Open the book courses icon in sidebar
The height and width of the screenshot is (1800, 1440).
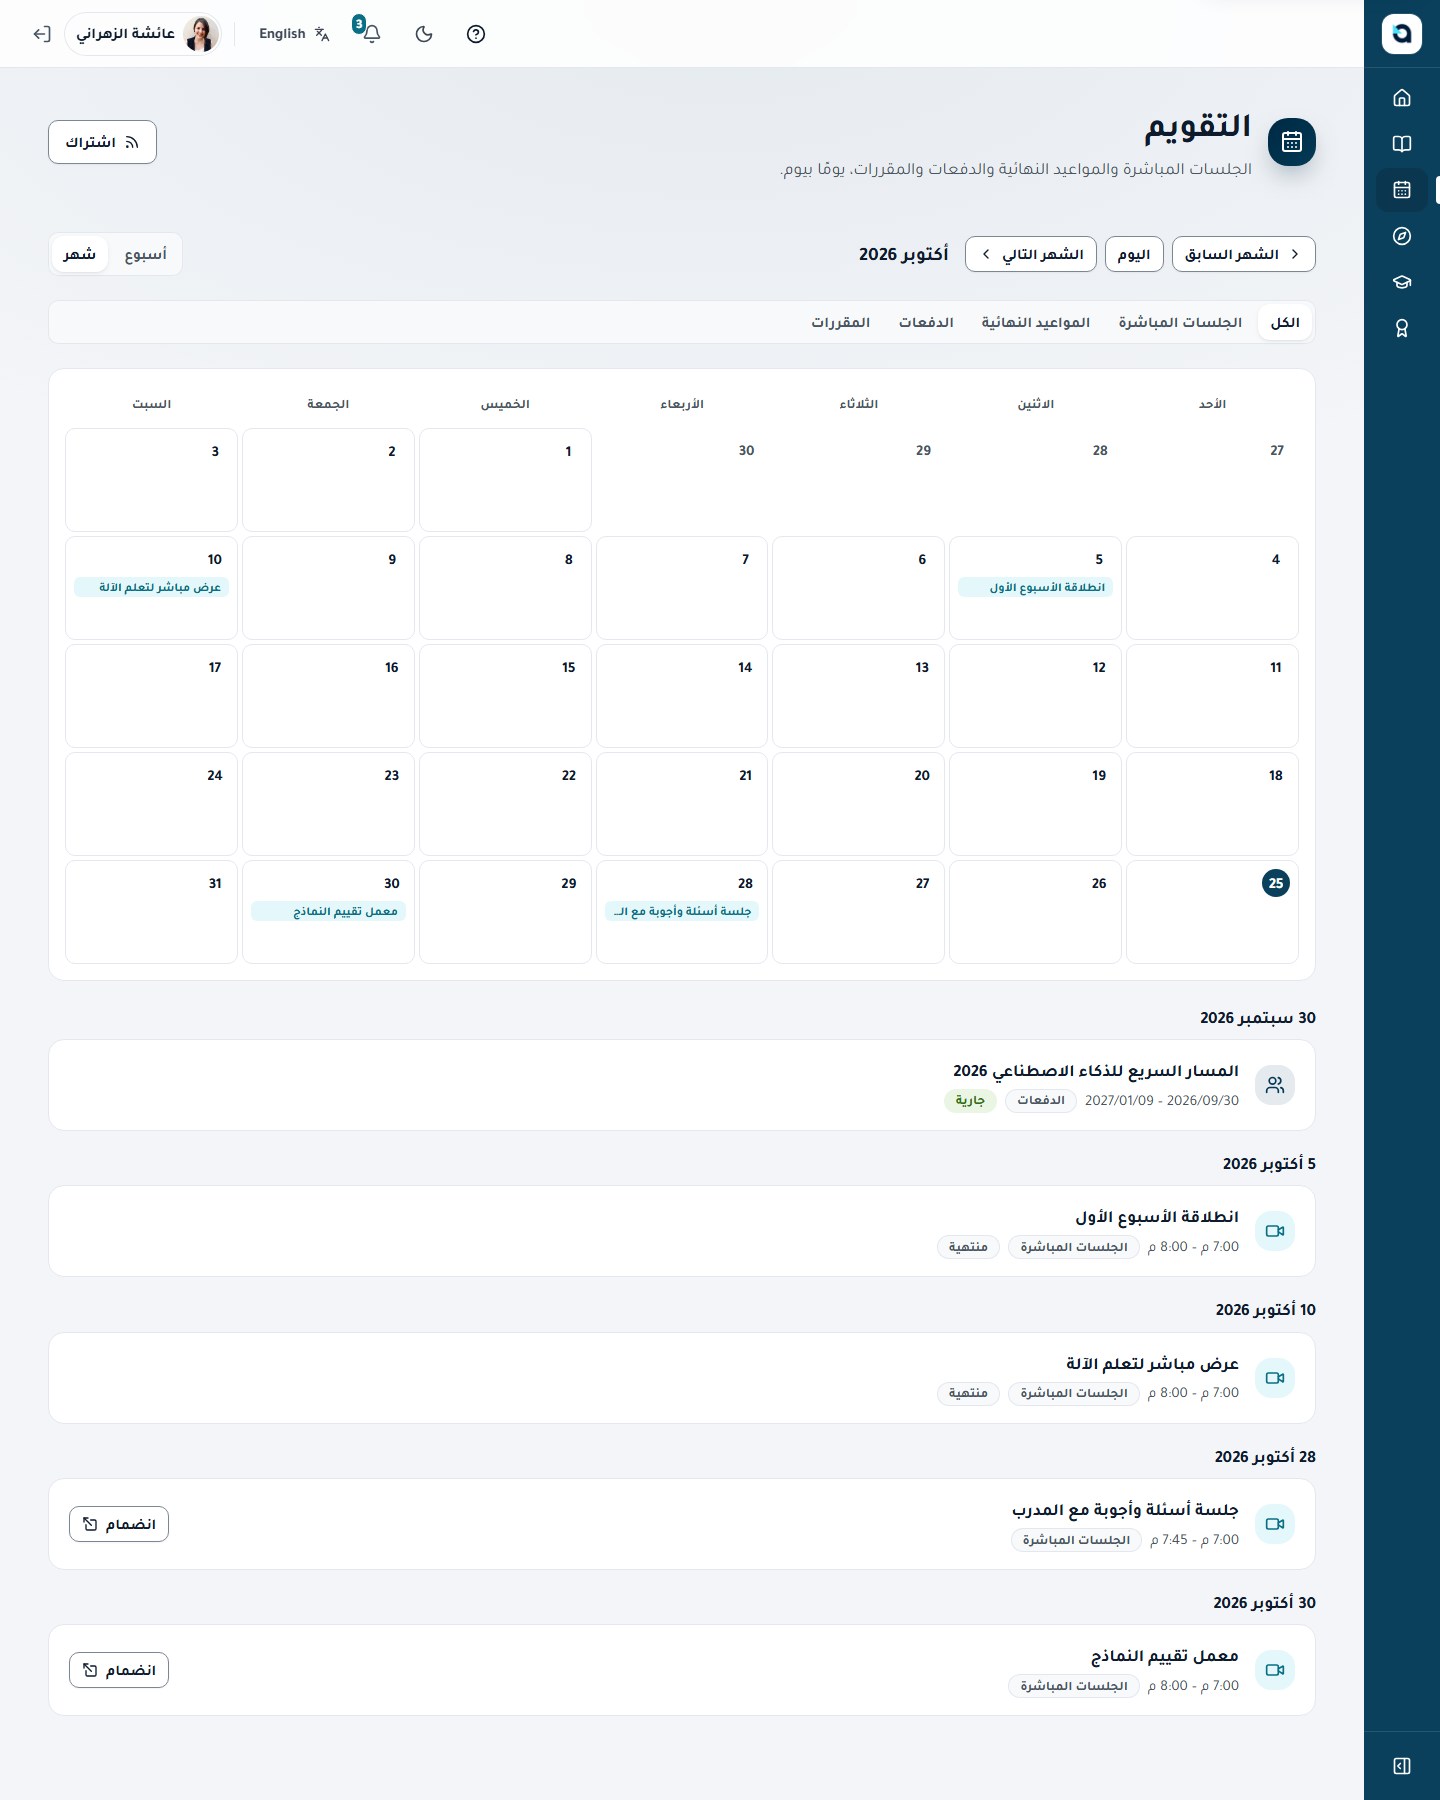[1402, 143]
